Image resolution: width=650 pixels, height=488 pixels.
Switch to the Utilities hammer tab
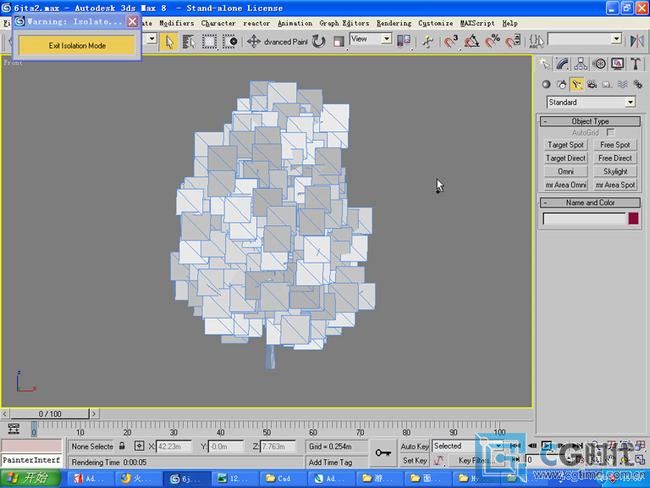[x=635, y=63]
